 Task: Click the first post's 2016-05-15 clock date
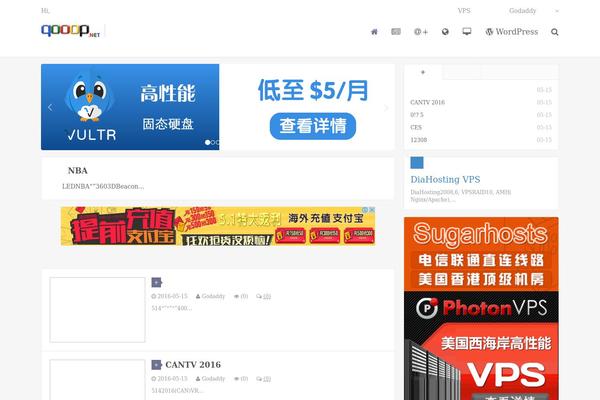coord(169,296)
